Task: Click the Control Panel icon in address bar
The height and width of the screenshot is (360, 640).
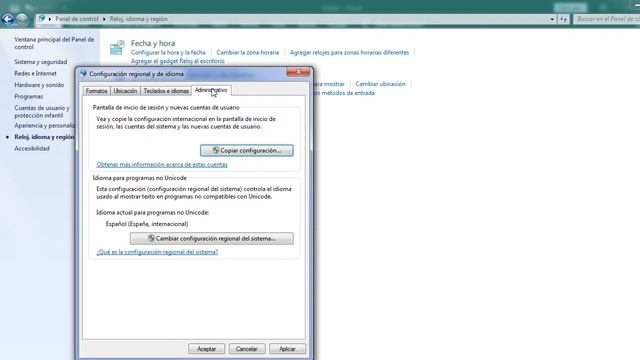Action: click(41, 19)
